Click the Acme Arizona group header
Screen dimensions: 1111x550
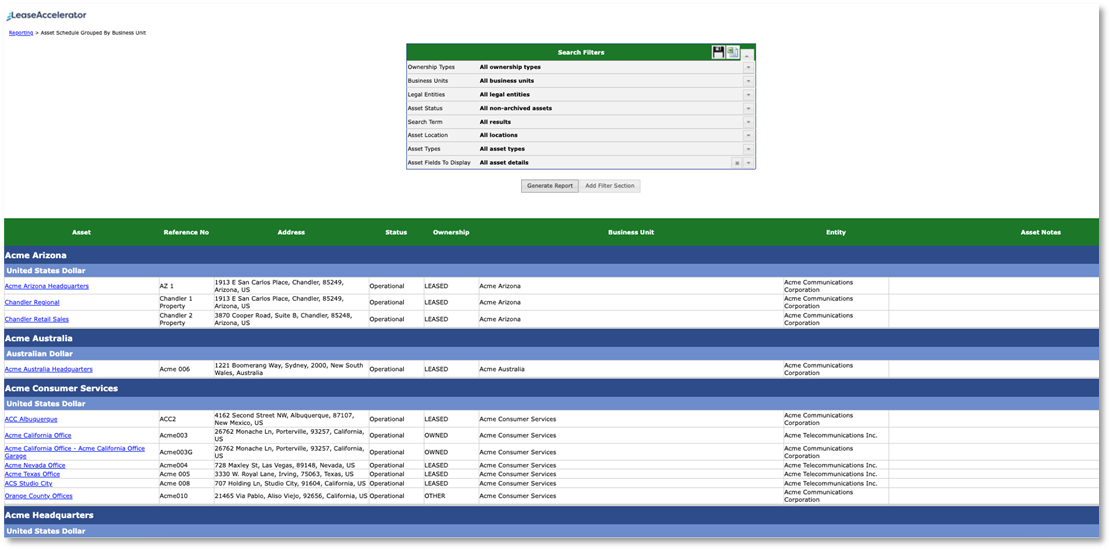click(551, 254)
